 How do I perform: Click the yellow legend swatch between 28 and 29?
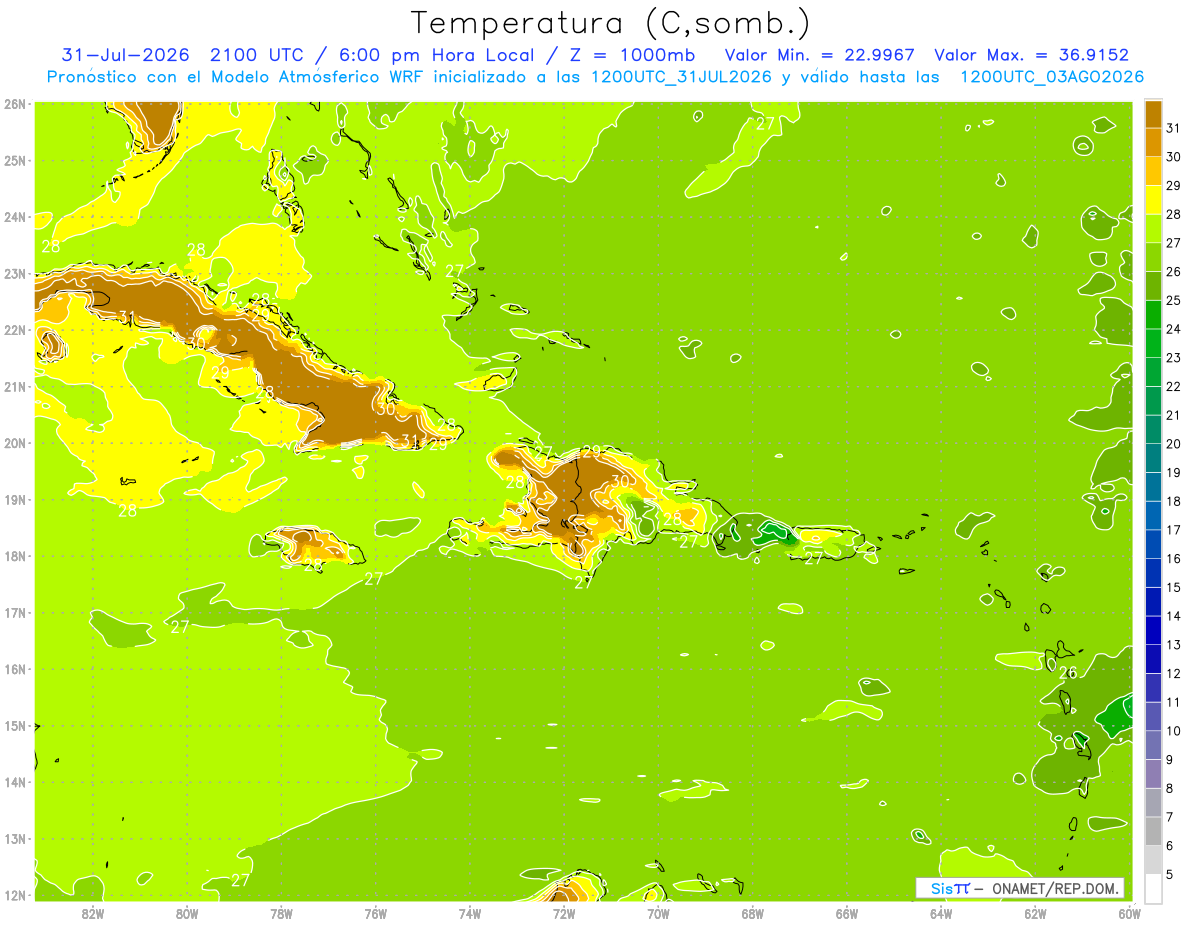(1153, 199)
